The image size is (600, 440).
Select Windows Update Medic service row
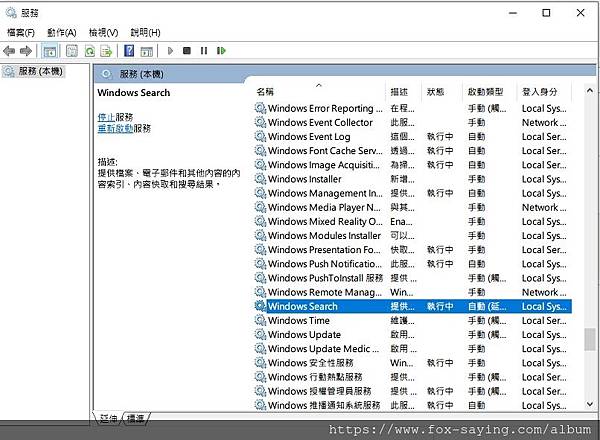[x=412, y=349]
